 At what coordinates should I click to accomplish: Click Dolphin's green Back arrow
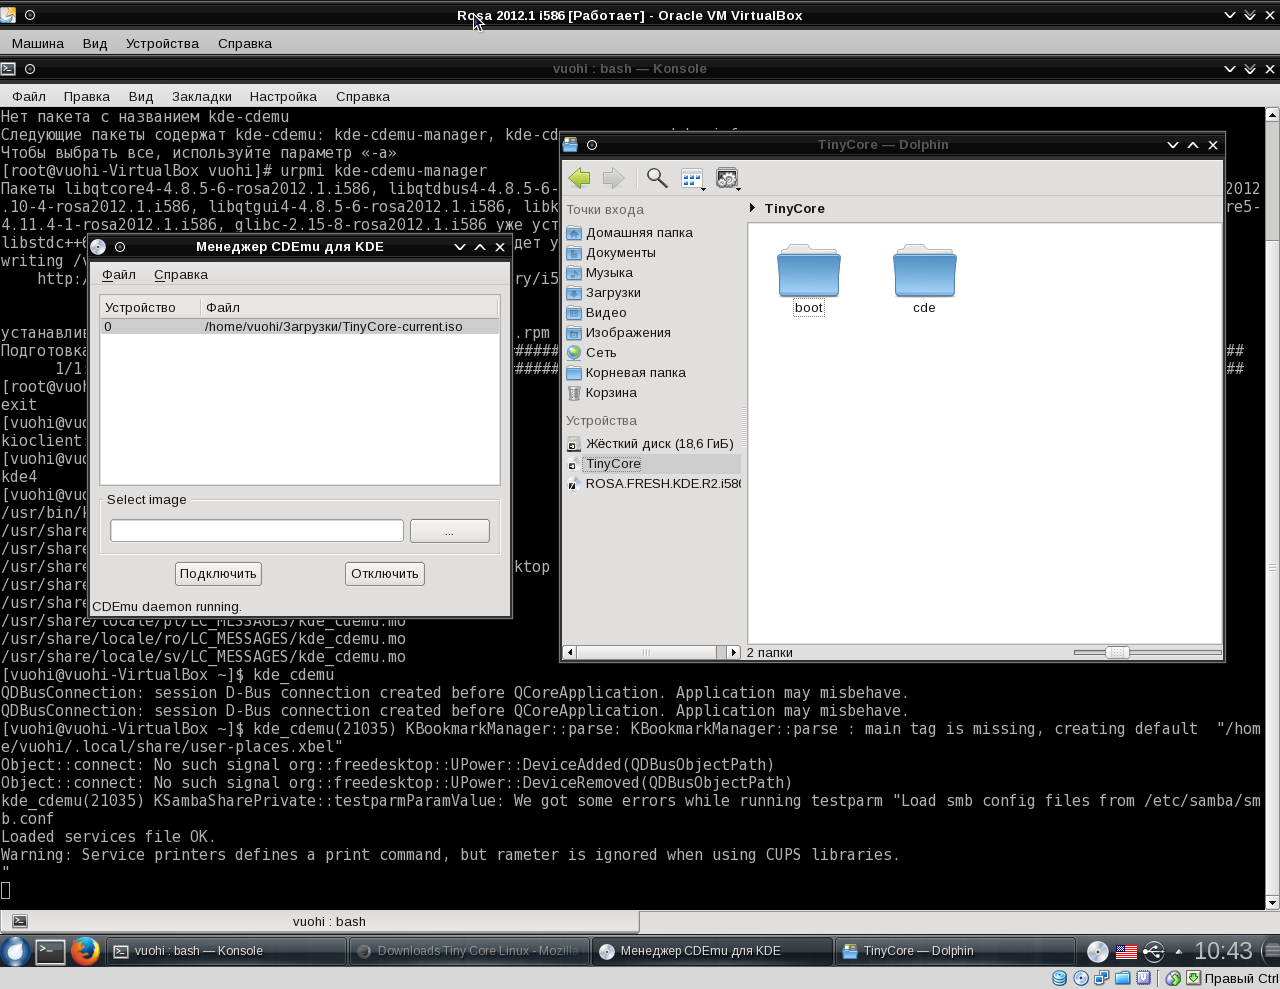pos(579,178)
